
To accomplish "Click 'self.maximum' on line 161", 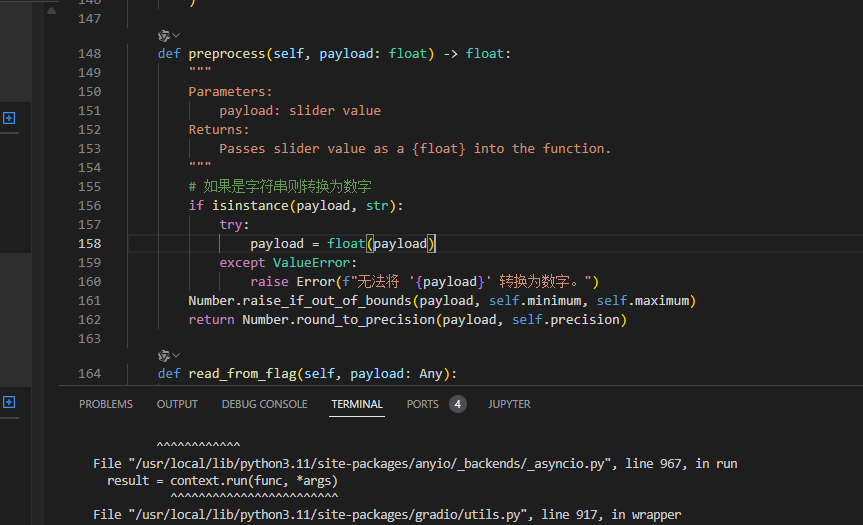I will click(x=643, y=300).
